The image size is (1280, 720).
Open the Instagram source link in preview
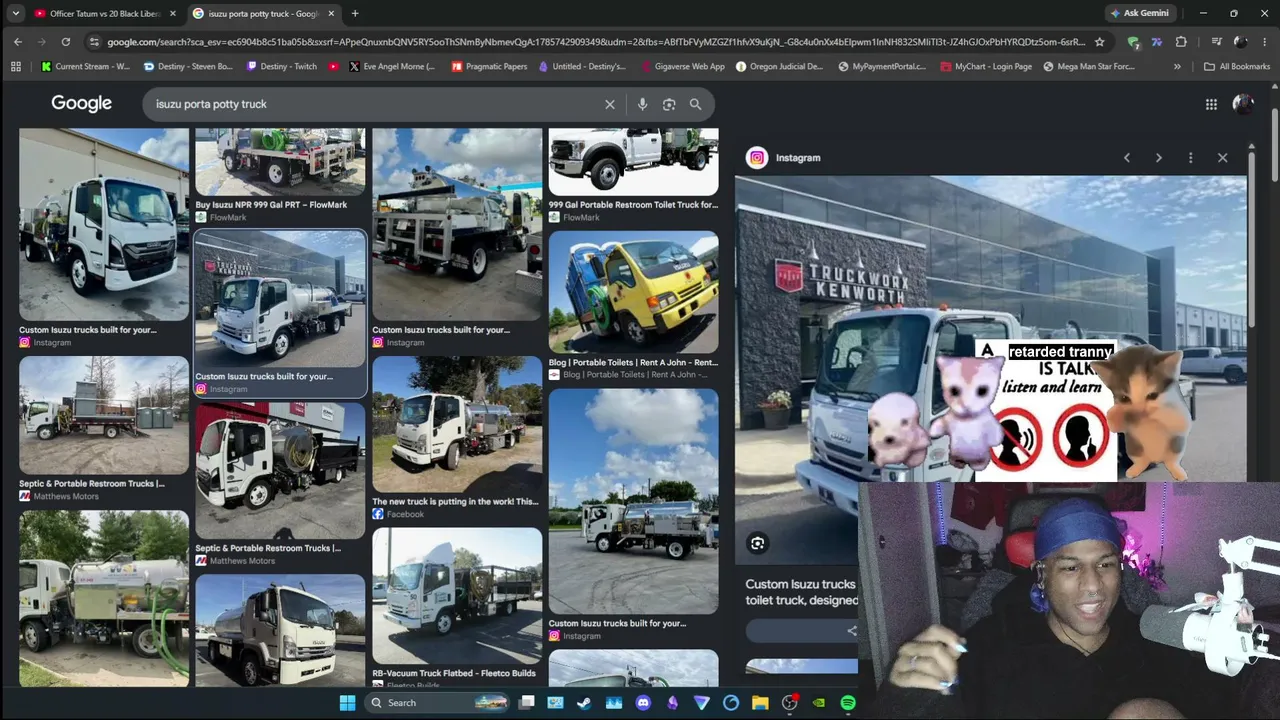point(785,158)
